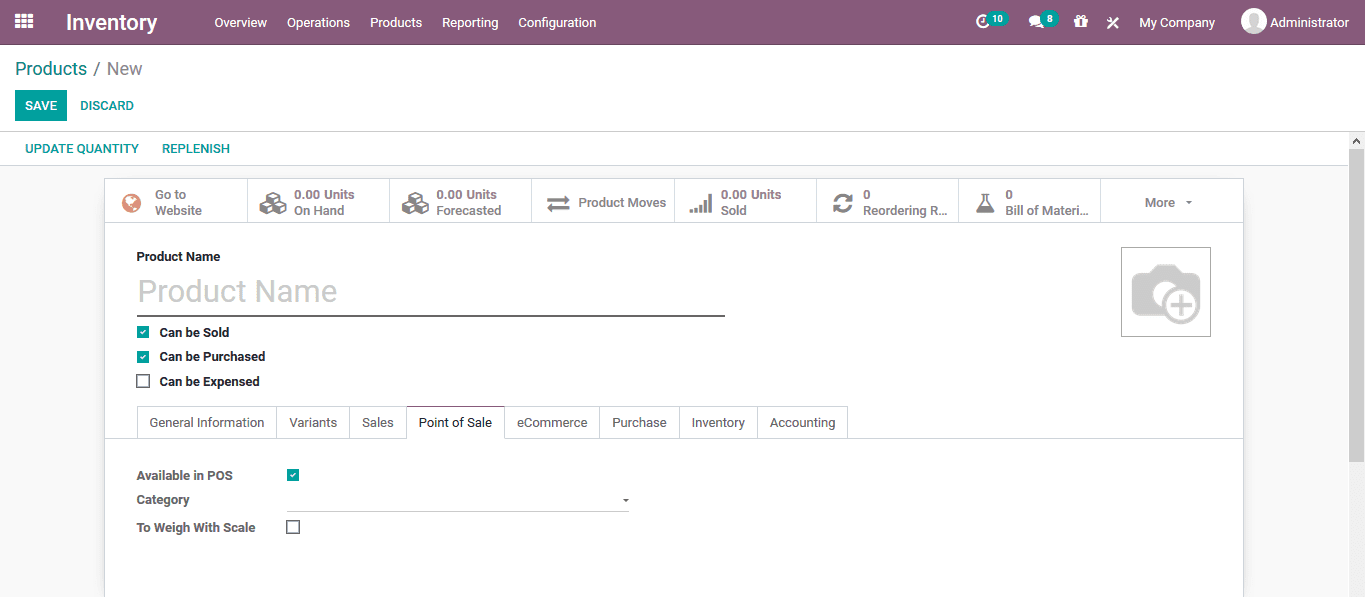Click the UPDATE QUANTITY button
Viewport: 1365px width, 597px height.
tap(82, 148)
